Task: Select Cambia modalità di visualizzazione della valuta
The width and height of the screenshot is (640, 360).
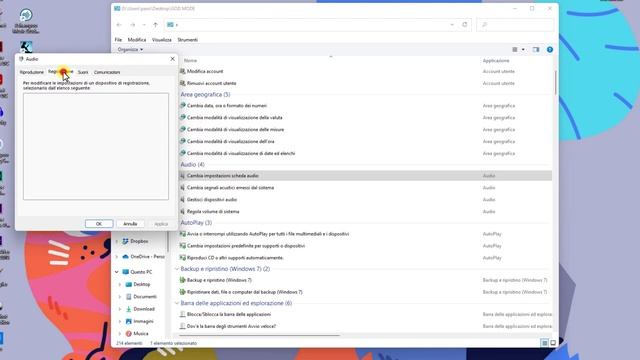Action: click(234, 118)
